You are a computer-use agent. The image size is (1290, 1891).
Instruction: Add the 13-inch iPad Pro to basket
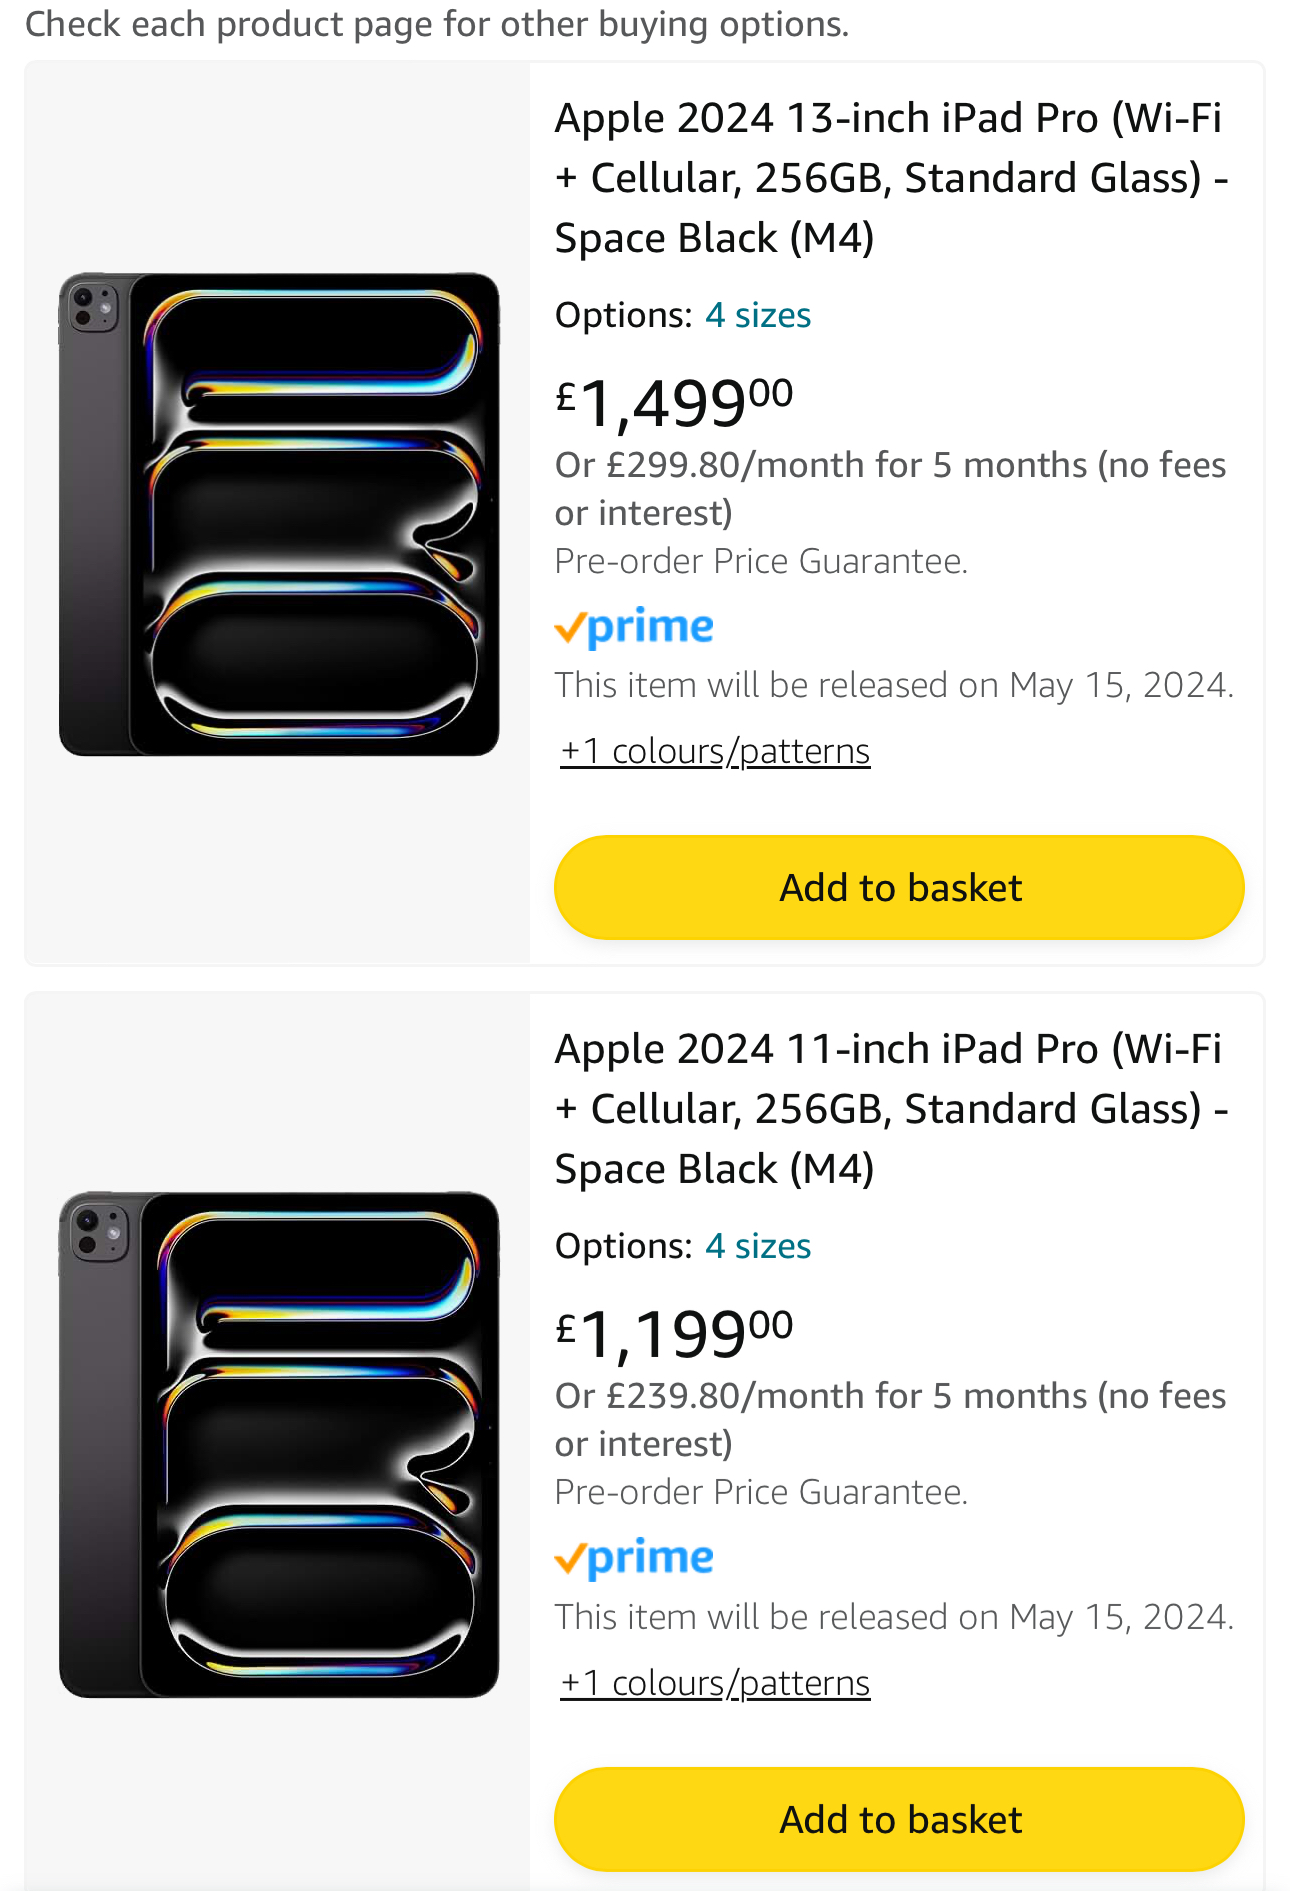coord(899,888)
